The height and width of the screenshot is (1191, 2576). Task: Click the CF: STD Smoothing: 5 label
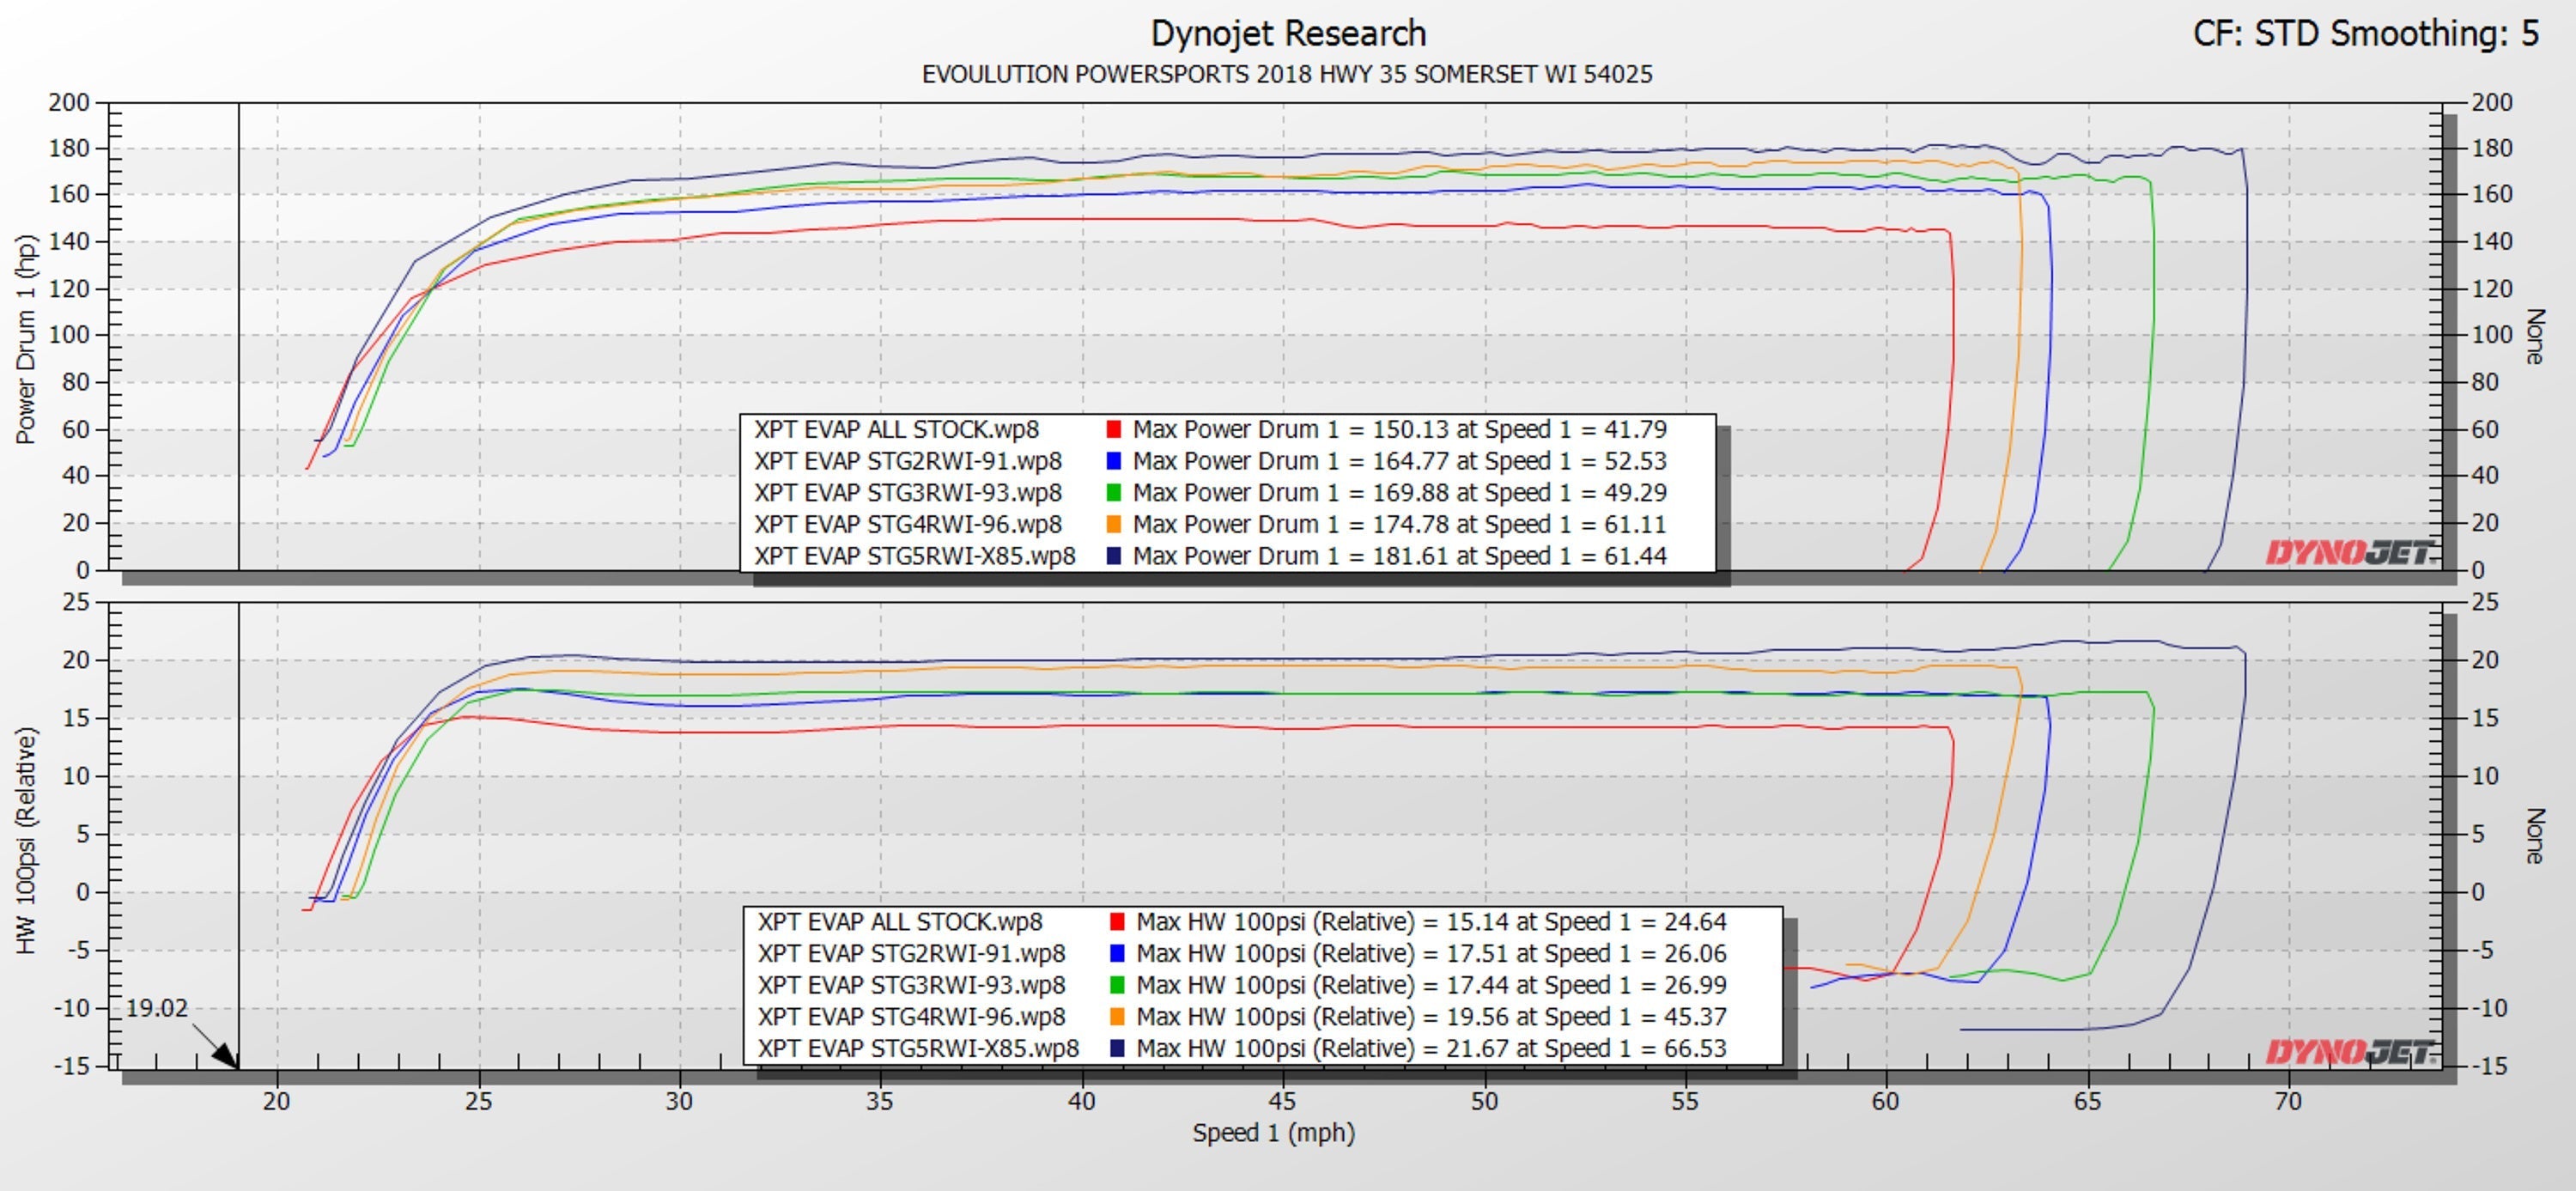[x=2365, y=34]
